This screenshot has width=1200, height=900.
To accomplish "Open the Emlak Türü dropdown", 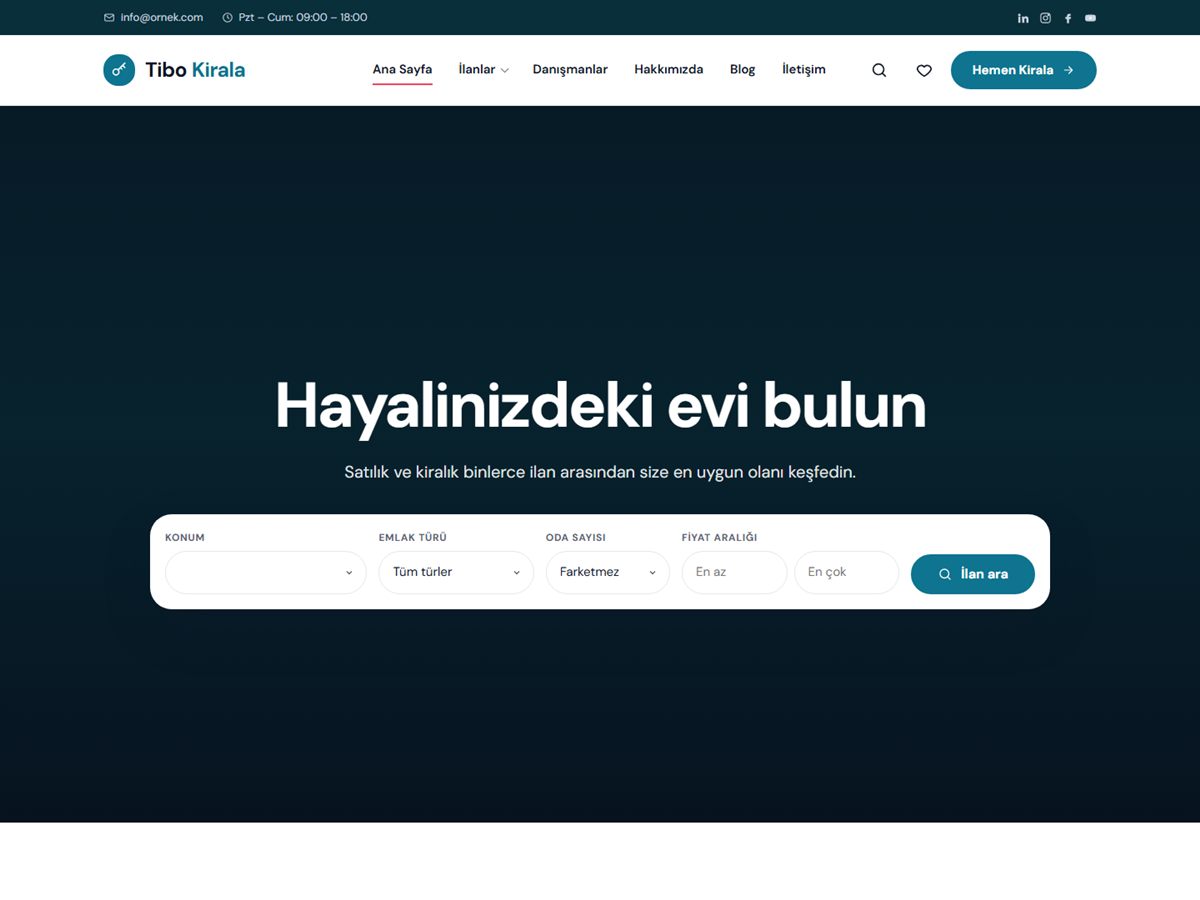I will click(456, 572).
